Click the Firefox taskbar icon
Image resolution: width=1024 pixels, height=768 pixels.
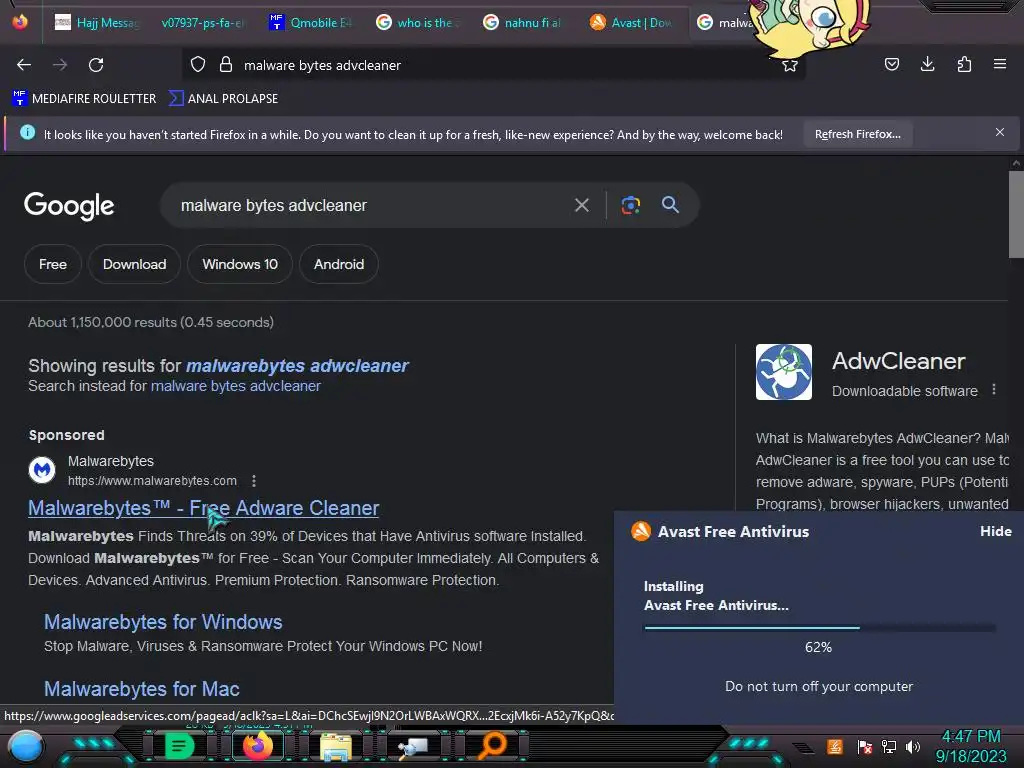[257, 746]
